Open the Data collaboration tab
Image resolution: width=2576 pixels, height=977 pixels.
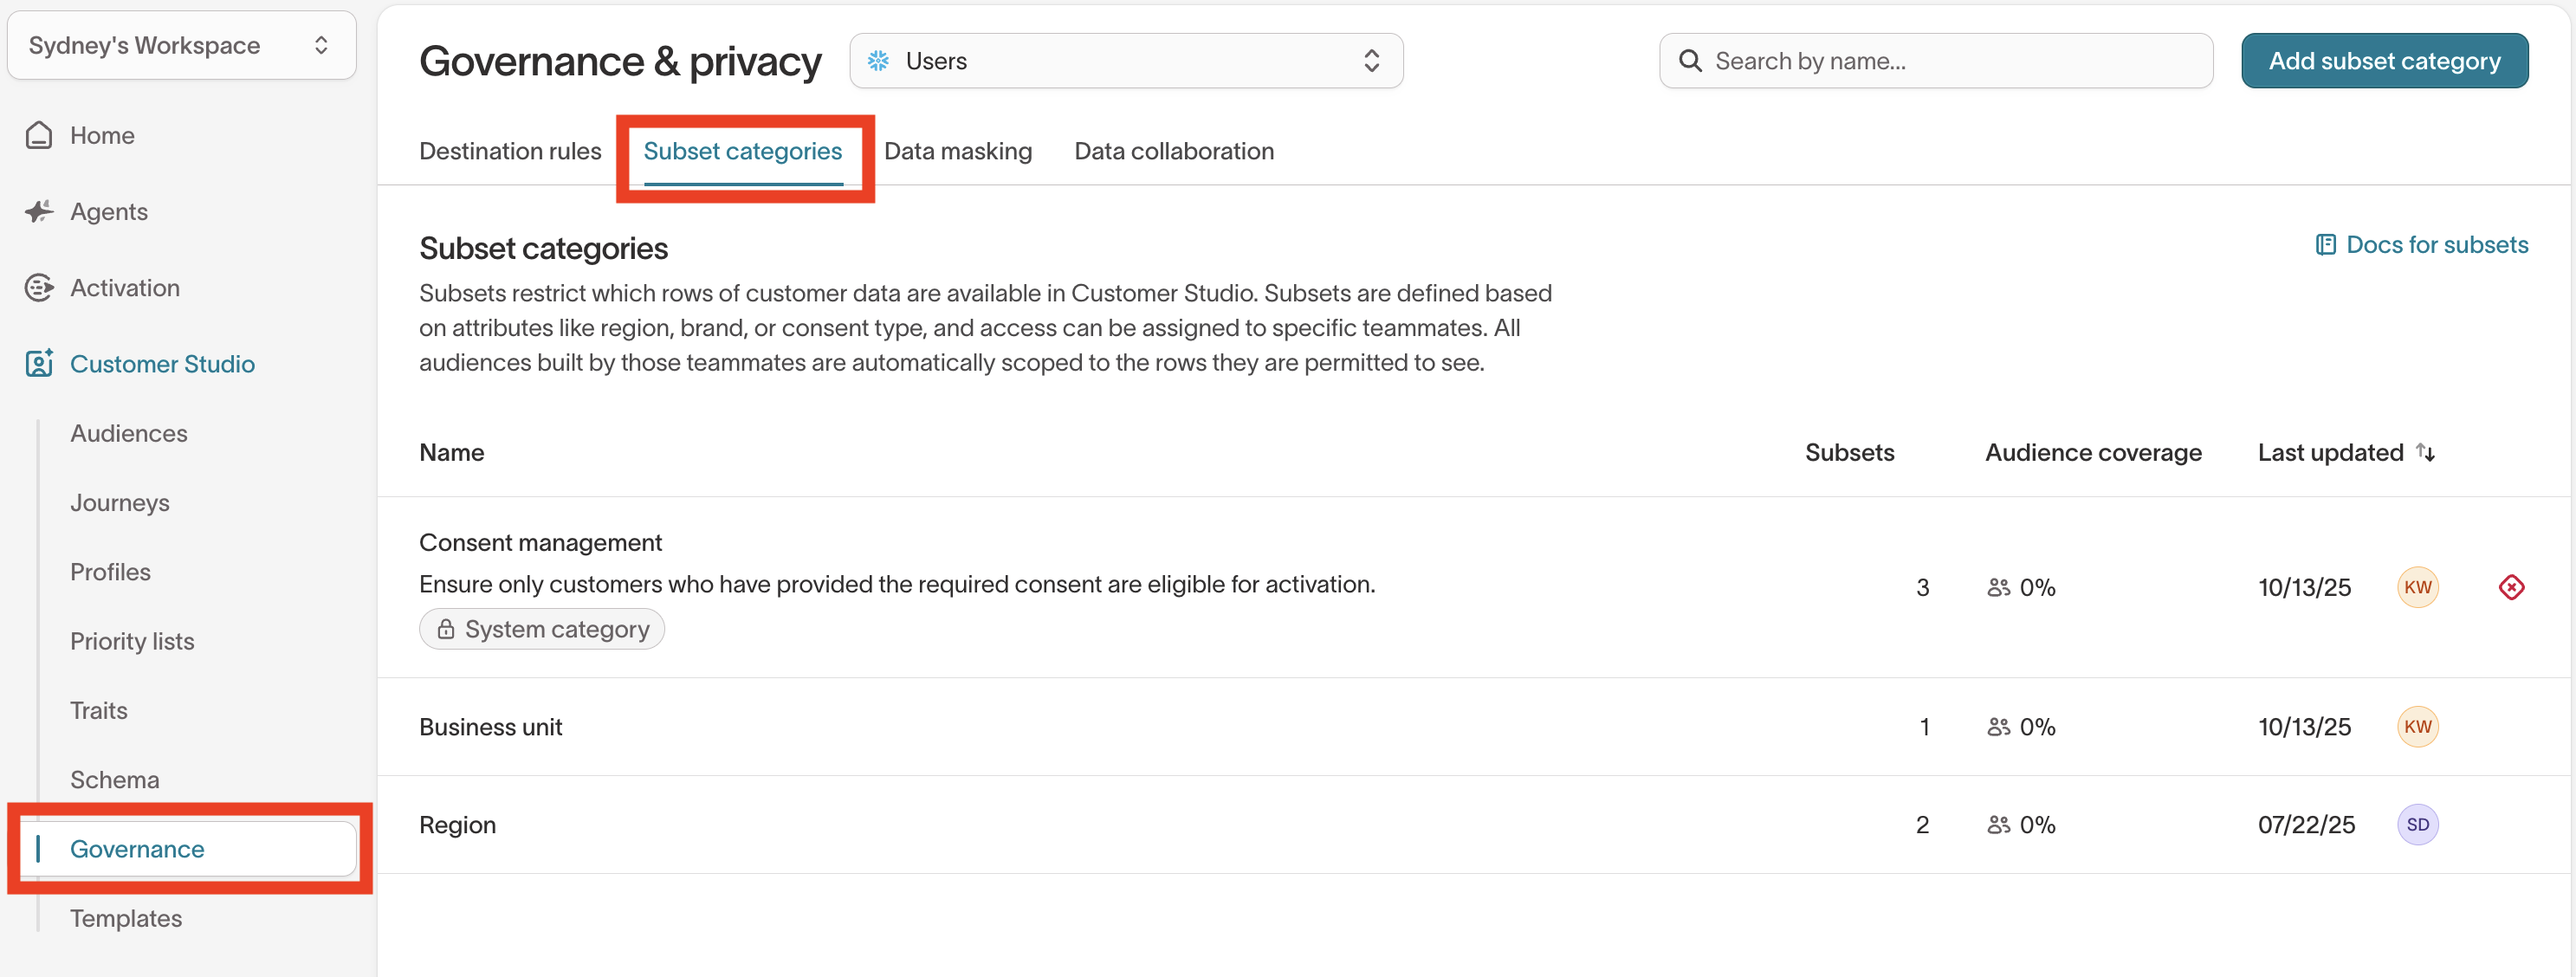pos(1173,151)
